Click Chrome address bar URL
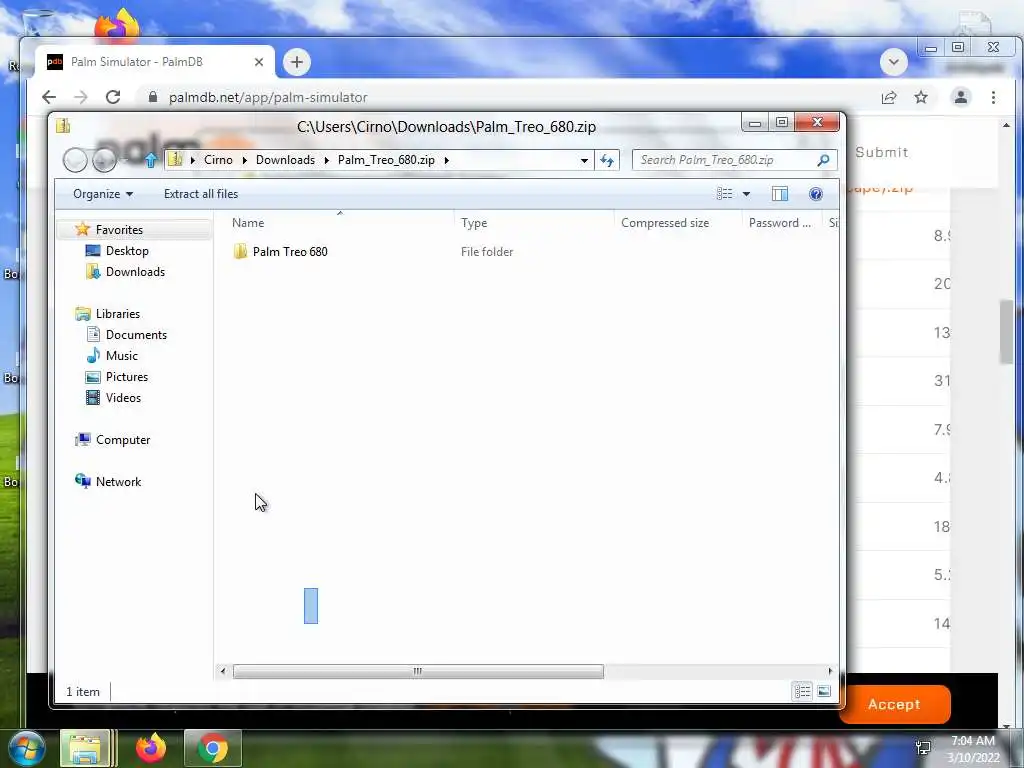This screenshot has width=1024, height=768. (268, 97)
